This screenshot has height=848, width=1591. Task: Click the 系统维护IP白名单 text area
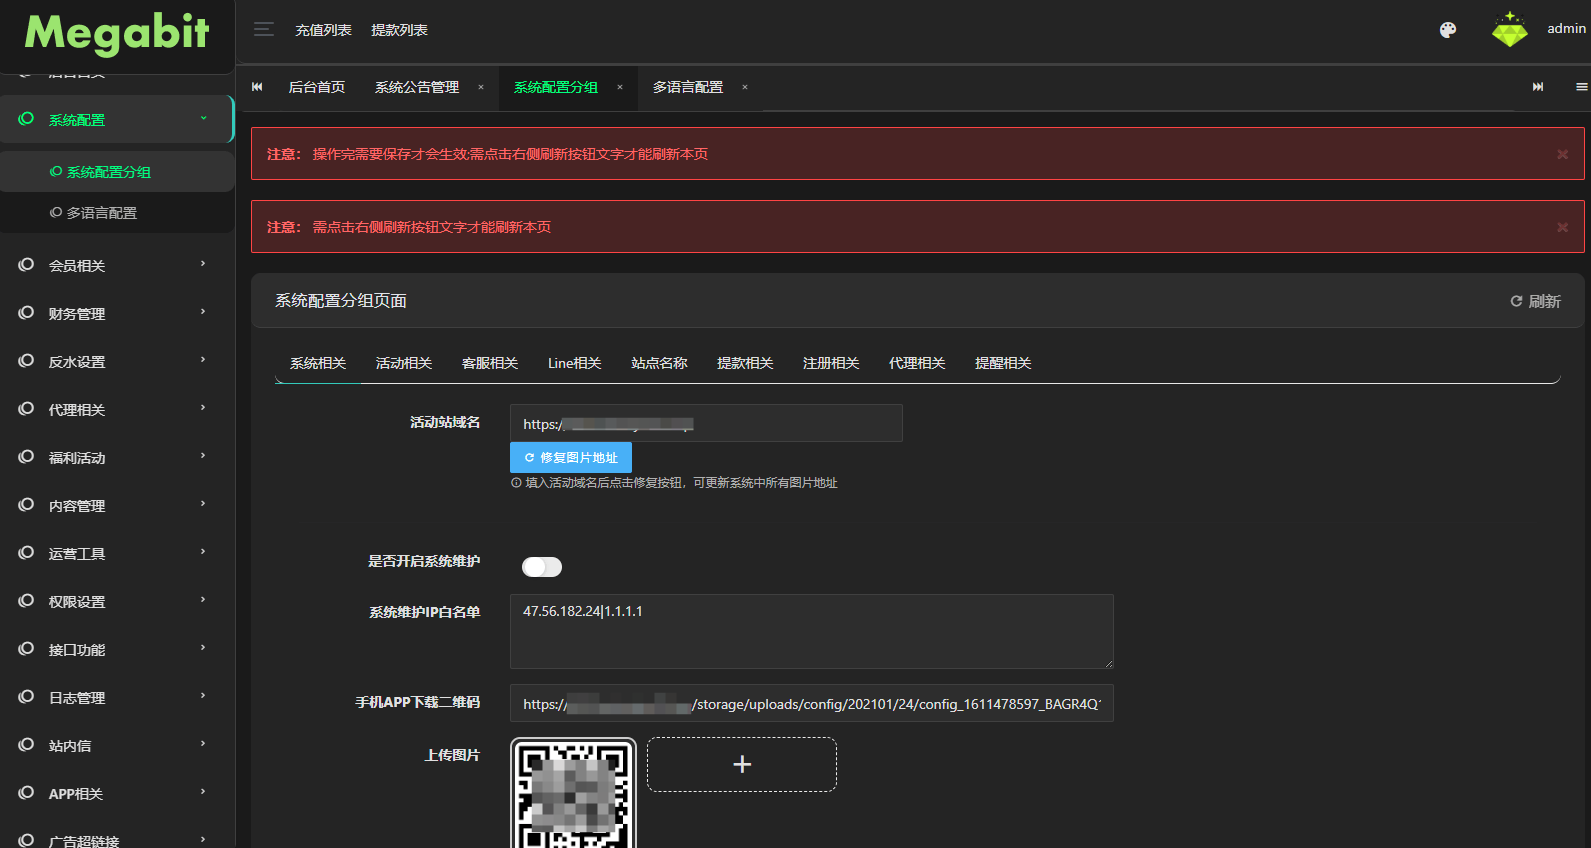811,631
